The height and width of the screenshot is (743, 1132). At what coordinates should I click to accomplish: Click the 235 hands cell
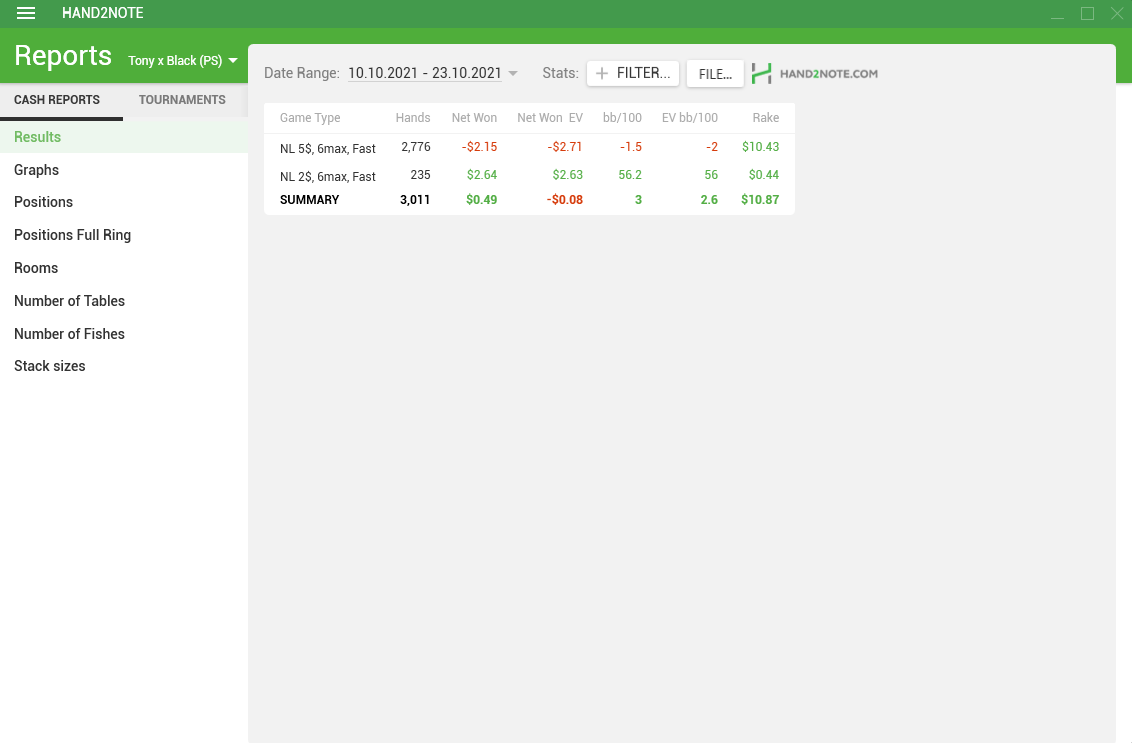point(420,175)
